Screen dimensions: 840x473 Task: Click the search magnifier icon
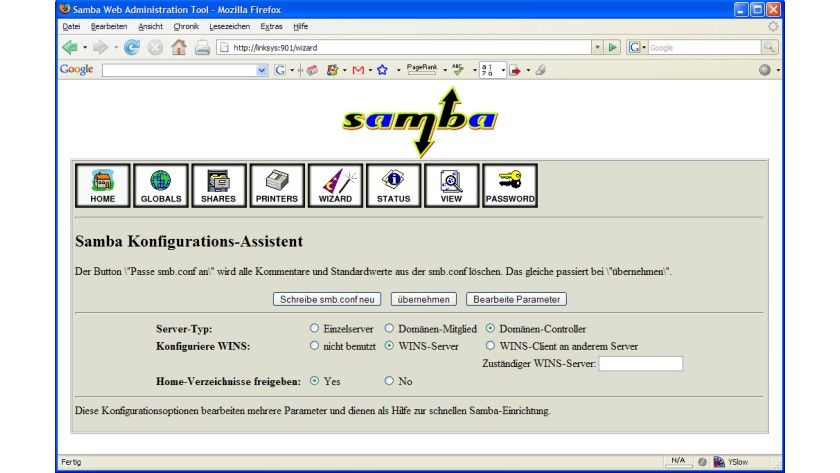coord(769,48)
